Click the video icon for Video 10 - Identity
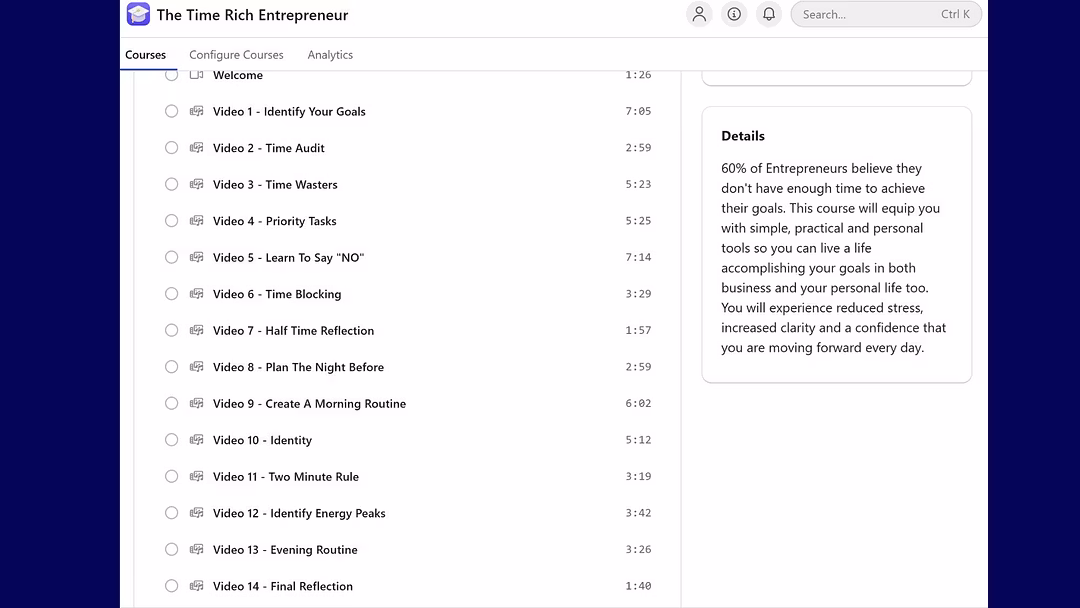The height and width of the screenshot is (608, 1080). (197, 440)
